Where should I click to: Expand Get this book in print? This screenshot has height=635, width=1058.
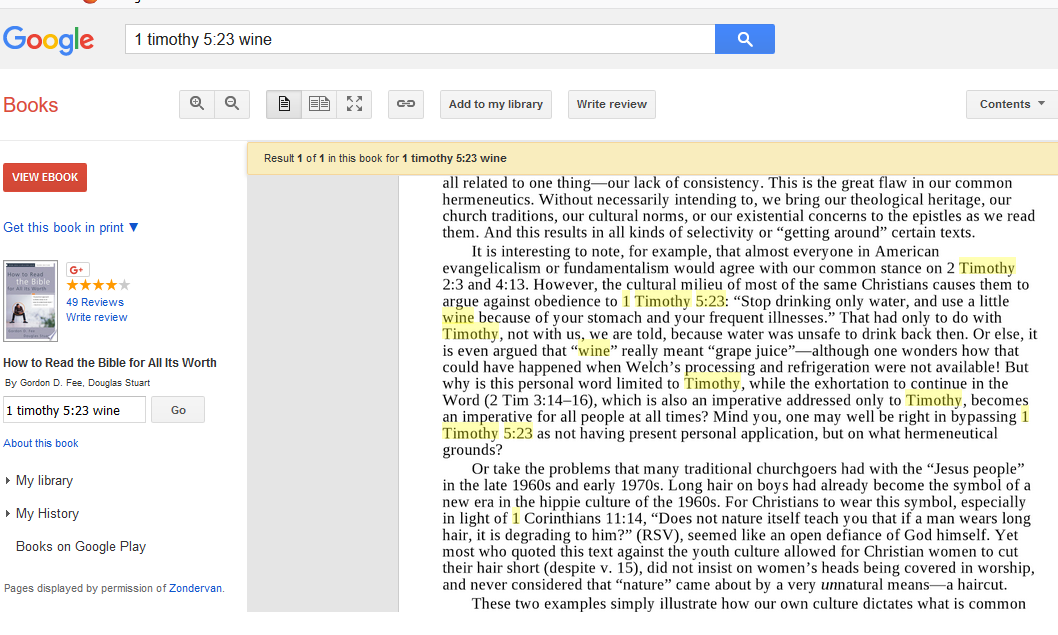pyautogui.click(x=71, y=227)
